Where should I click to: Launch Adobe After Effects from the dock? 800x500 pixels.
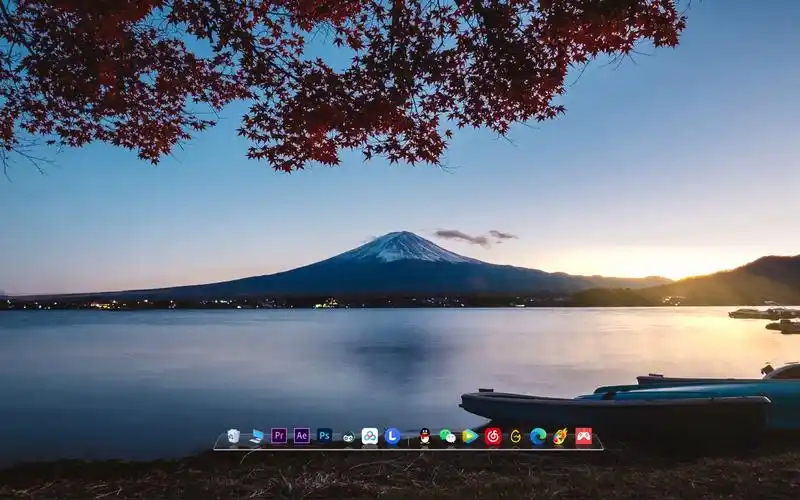tap(302, 436)
